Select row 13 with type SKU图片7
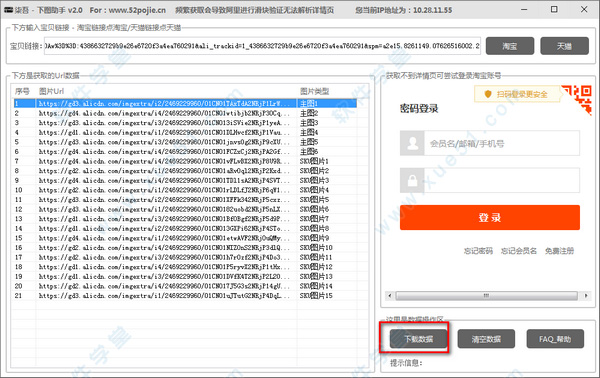The image size is (600, 378). [x=185, y=219]
